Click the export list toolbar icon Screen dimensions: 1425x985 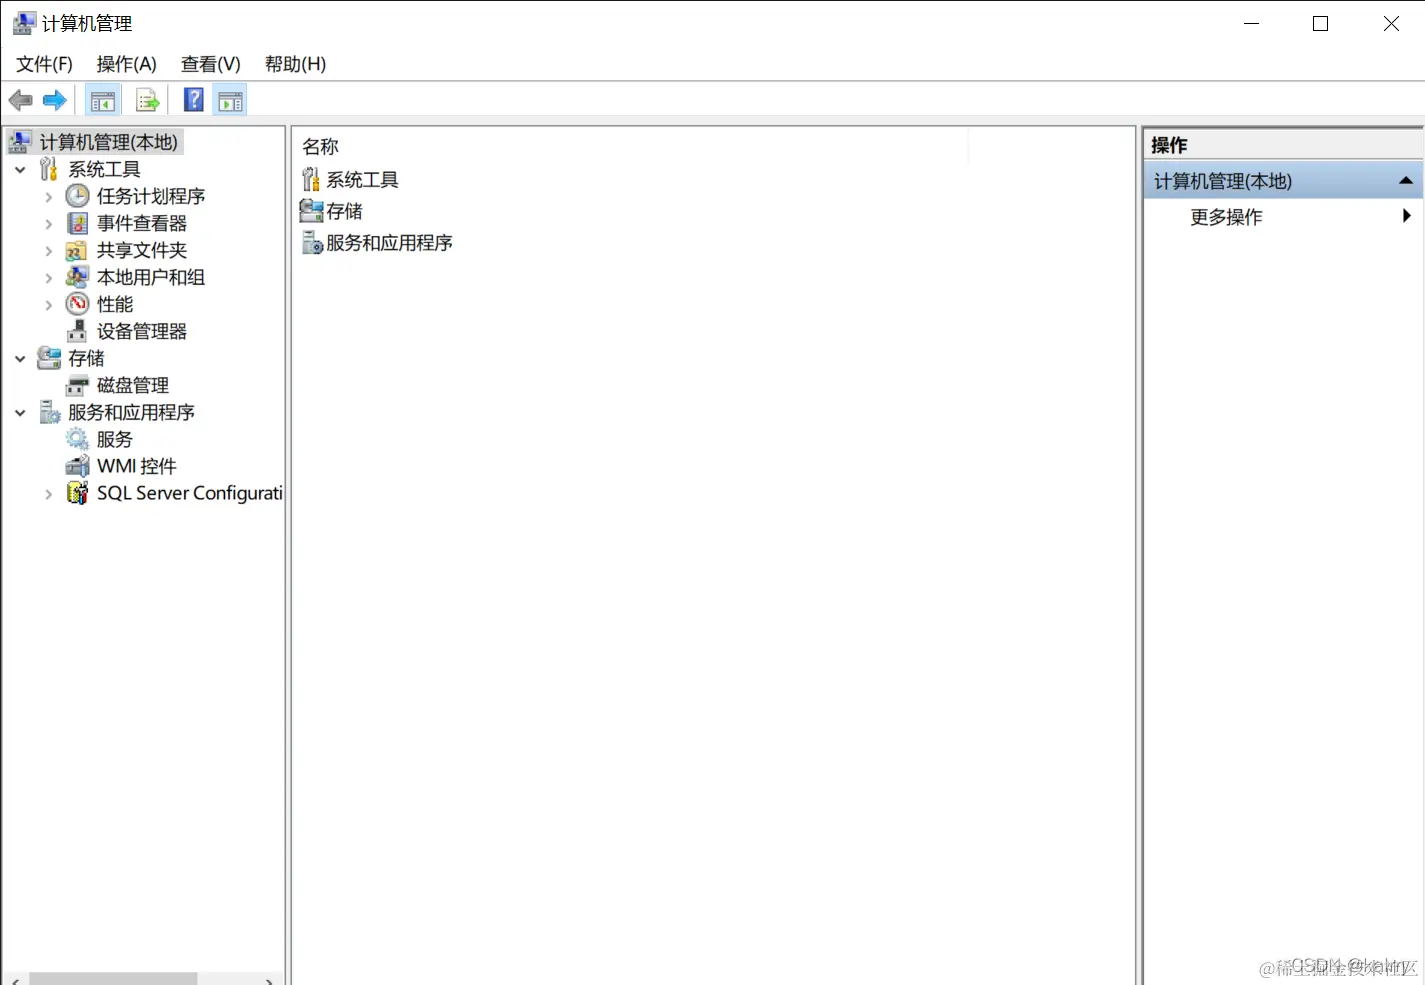click(x=147, y=100)
